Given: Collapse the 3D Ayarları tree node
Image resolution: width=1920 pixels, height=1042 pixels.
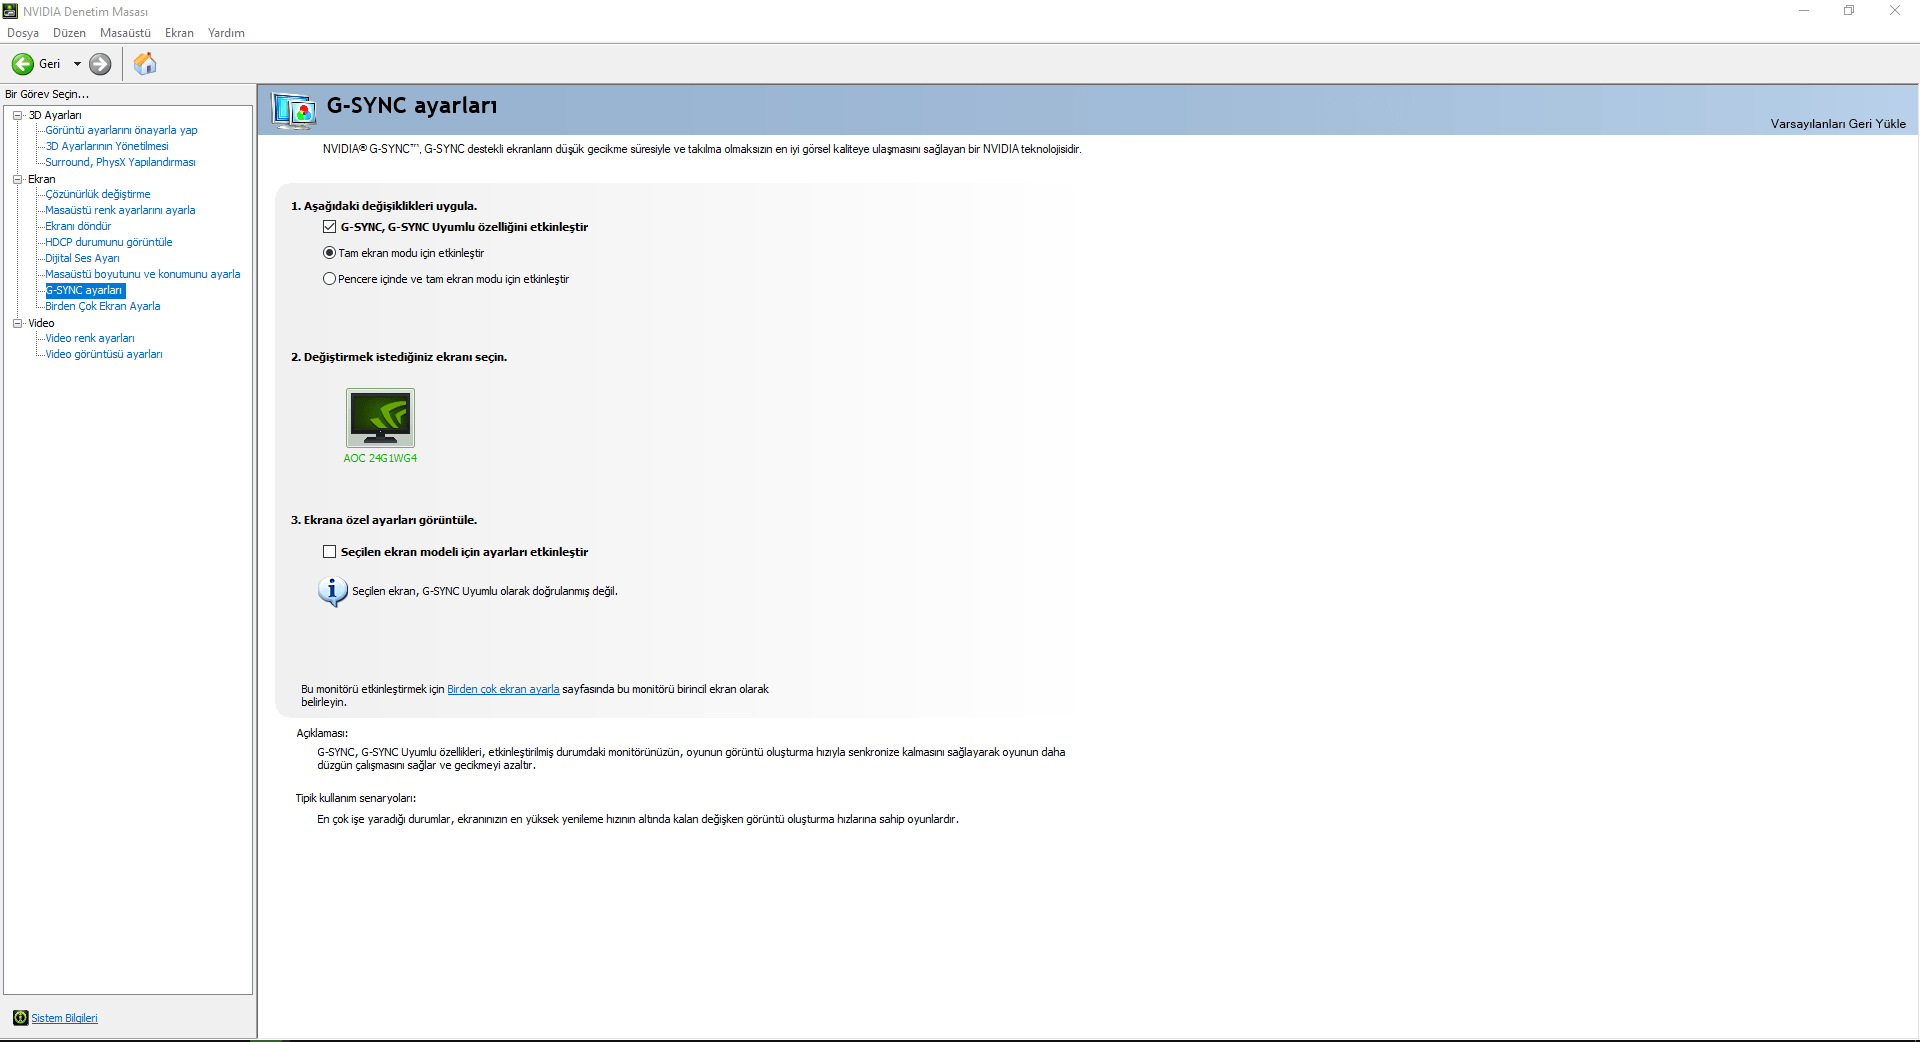Looking at the screenshot, I should tap(17, 115).
